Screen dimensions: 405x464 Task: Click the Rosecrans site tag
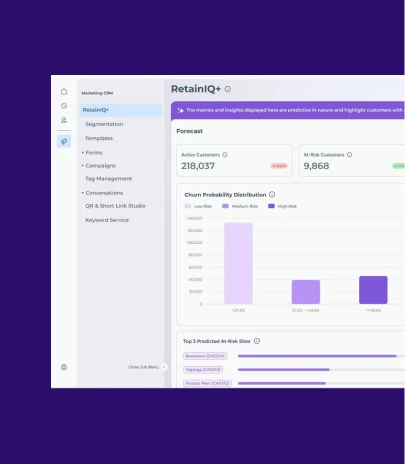[205, 356]
